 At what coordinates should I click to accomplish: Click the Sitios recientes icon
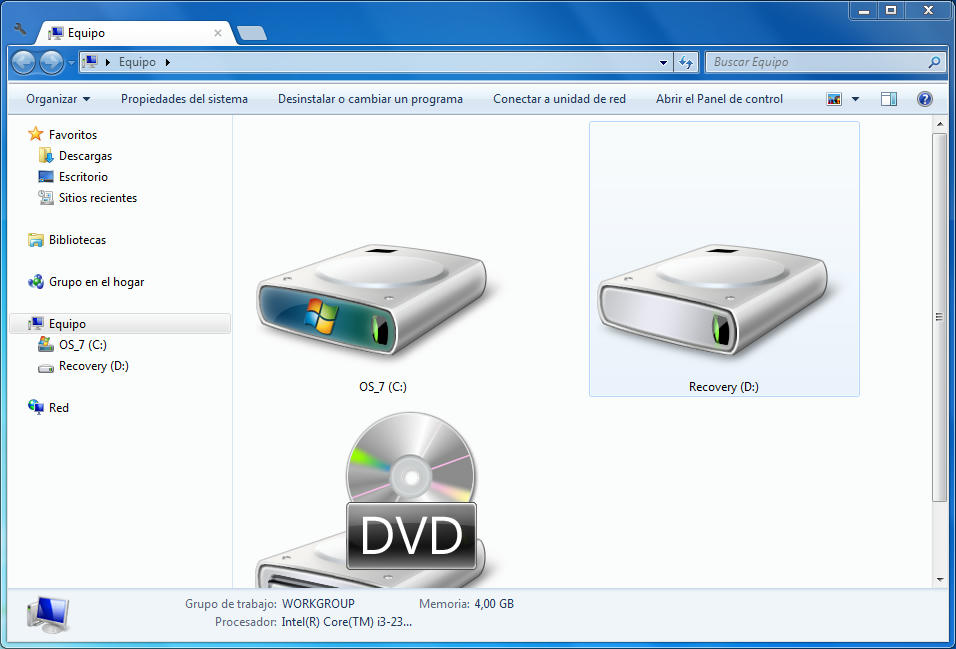click(46, 198)
